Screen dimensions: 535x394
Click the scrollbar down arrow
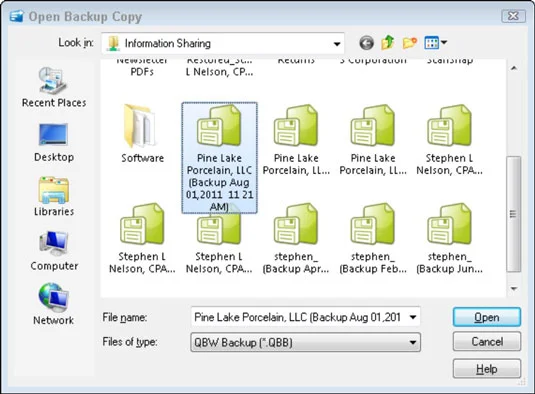(514, 289)
